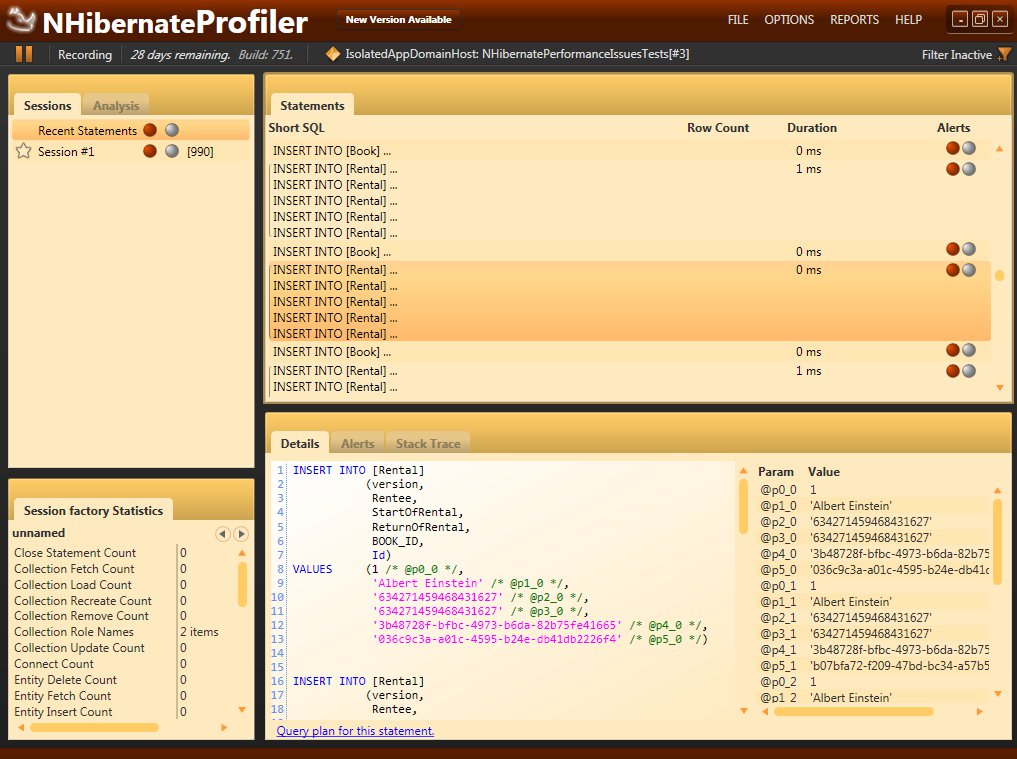The image size is (1017, 759).
Task: Sort statements by Row Count column
Action: (718, 128)
